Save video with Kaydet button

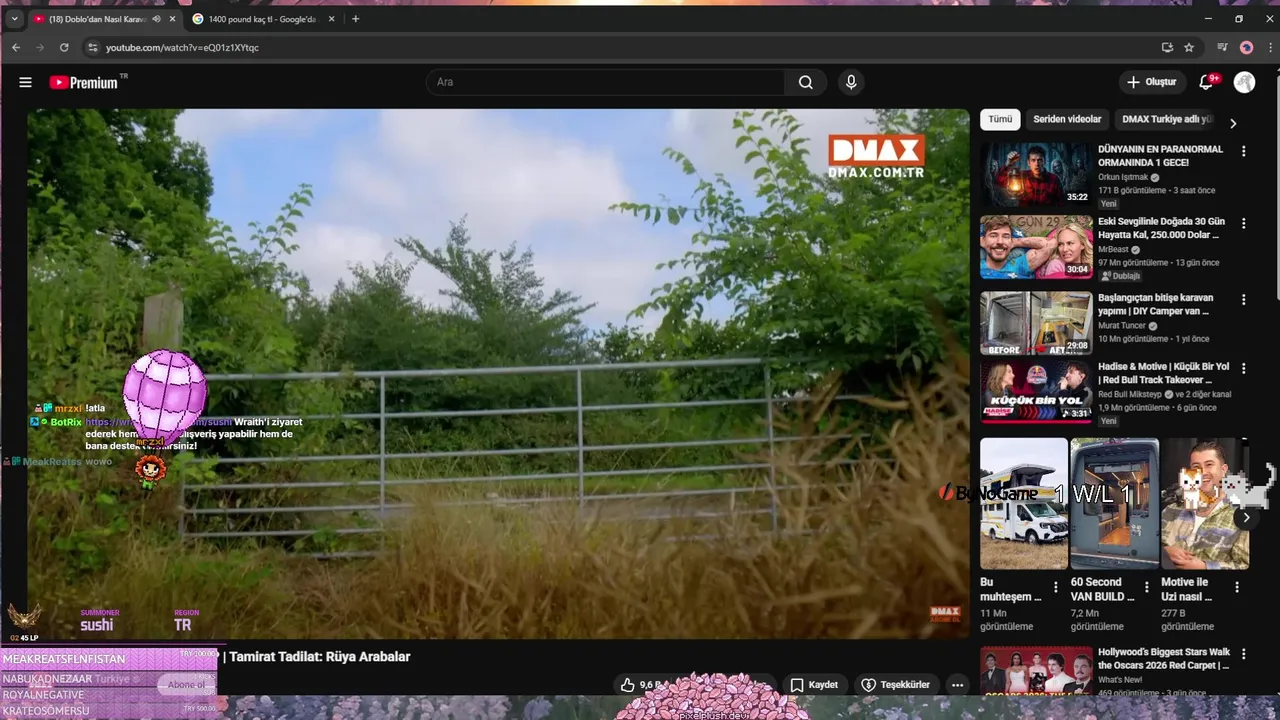[x=814, y=685]
